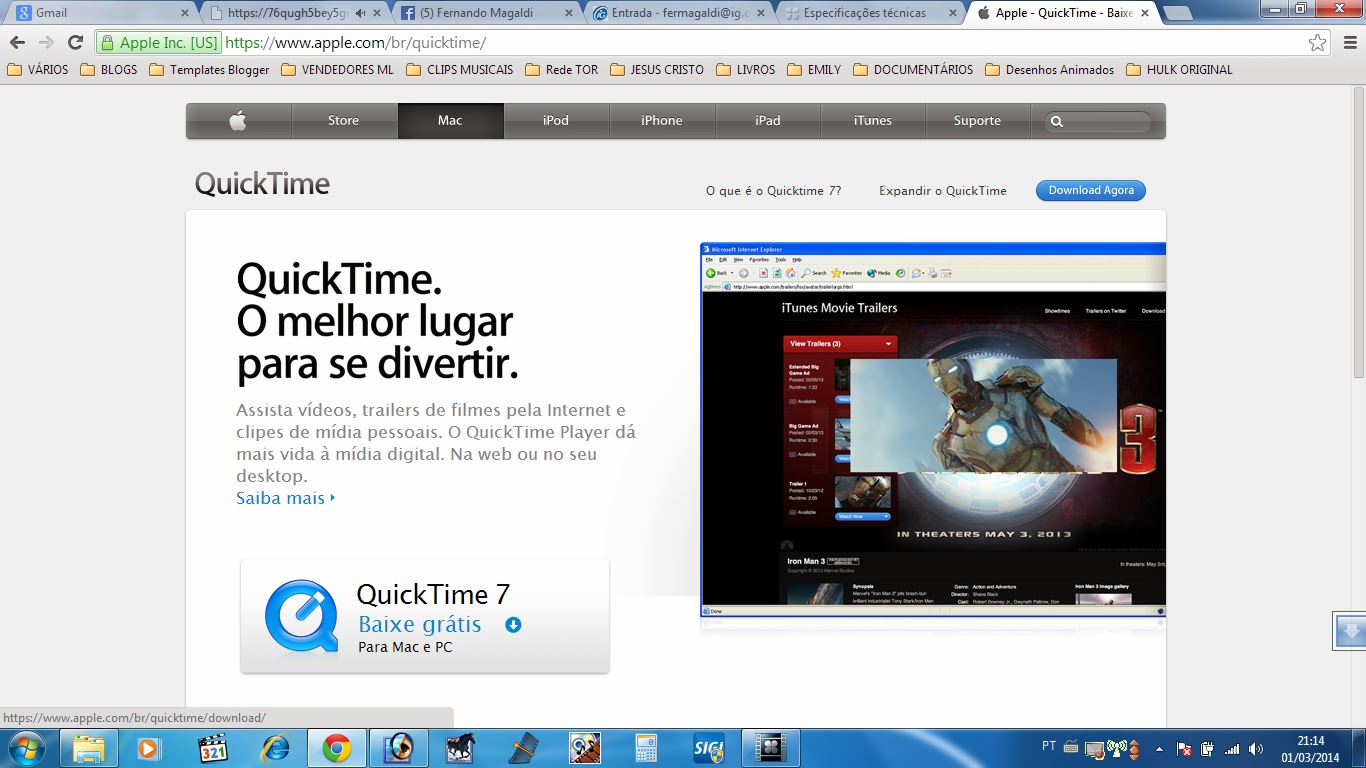Click the Apple logo in the navigation bar
The width and height of the screenshot is (1366, 768).
[238, 121]
